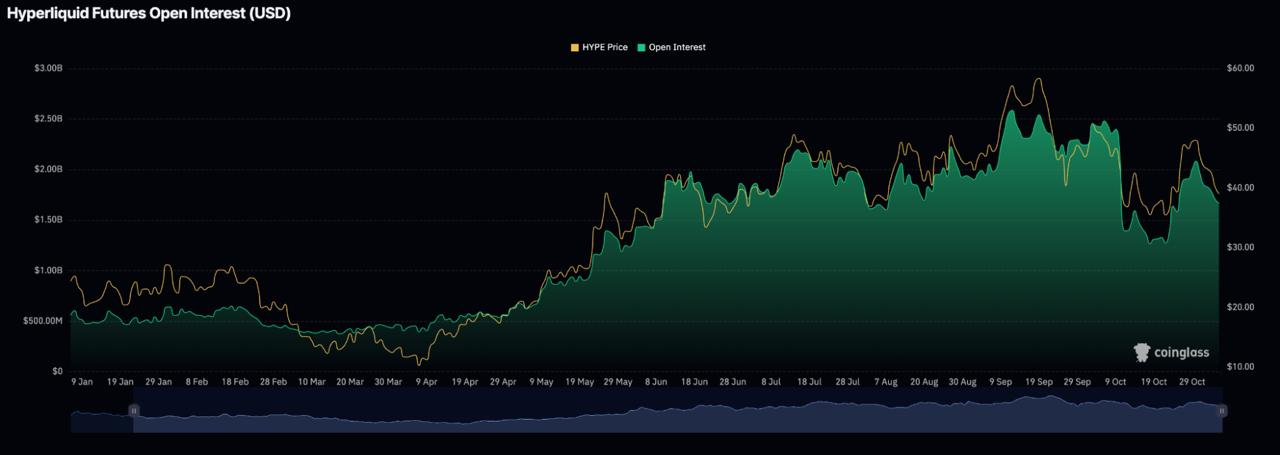1280x455 pixels.
Task: Toggle the Open Interest series label
Action: pyautogui.click(x=677, y=47)
